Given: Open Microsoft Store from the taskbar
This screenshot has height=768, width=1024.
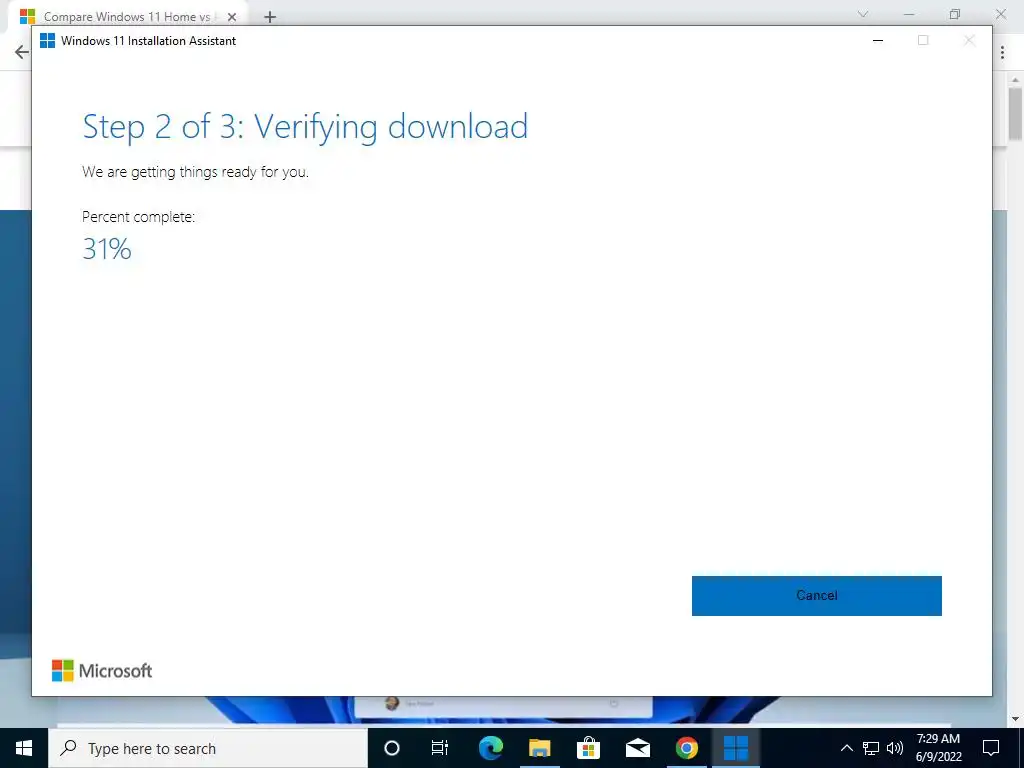Looking at the screenshot, I should click(x=588, y=748).
